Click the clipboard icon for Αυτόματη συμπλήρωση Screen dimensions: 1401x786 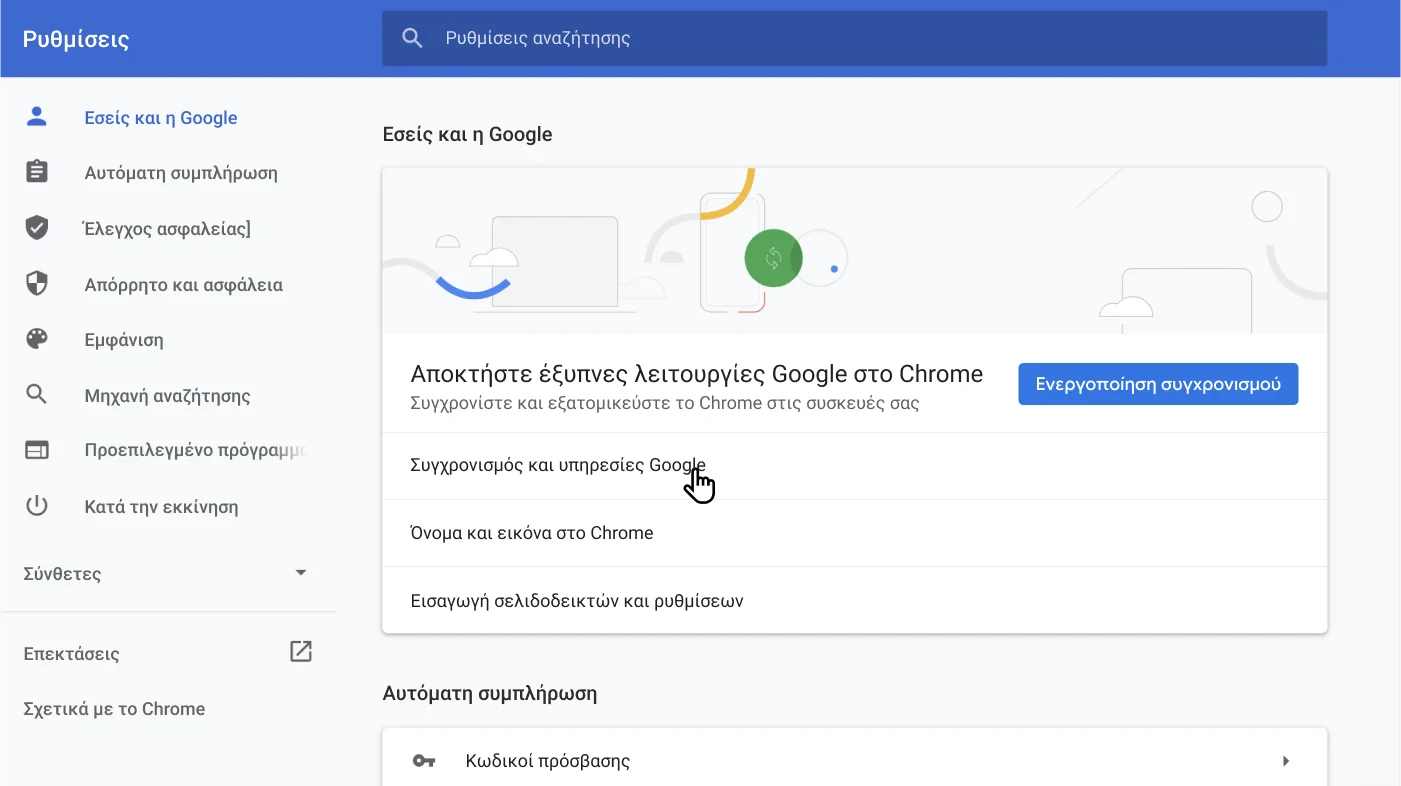point(37,172)
